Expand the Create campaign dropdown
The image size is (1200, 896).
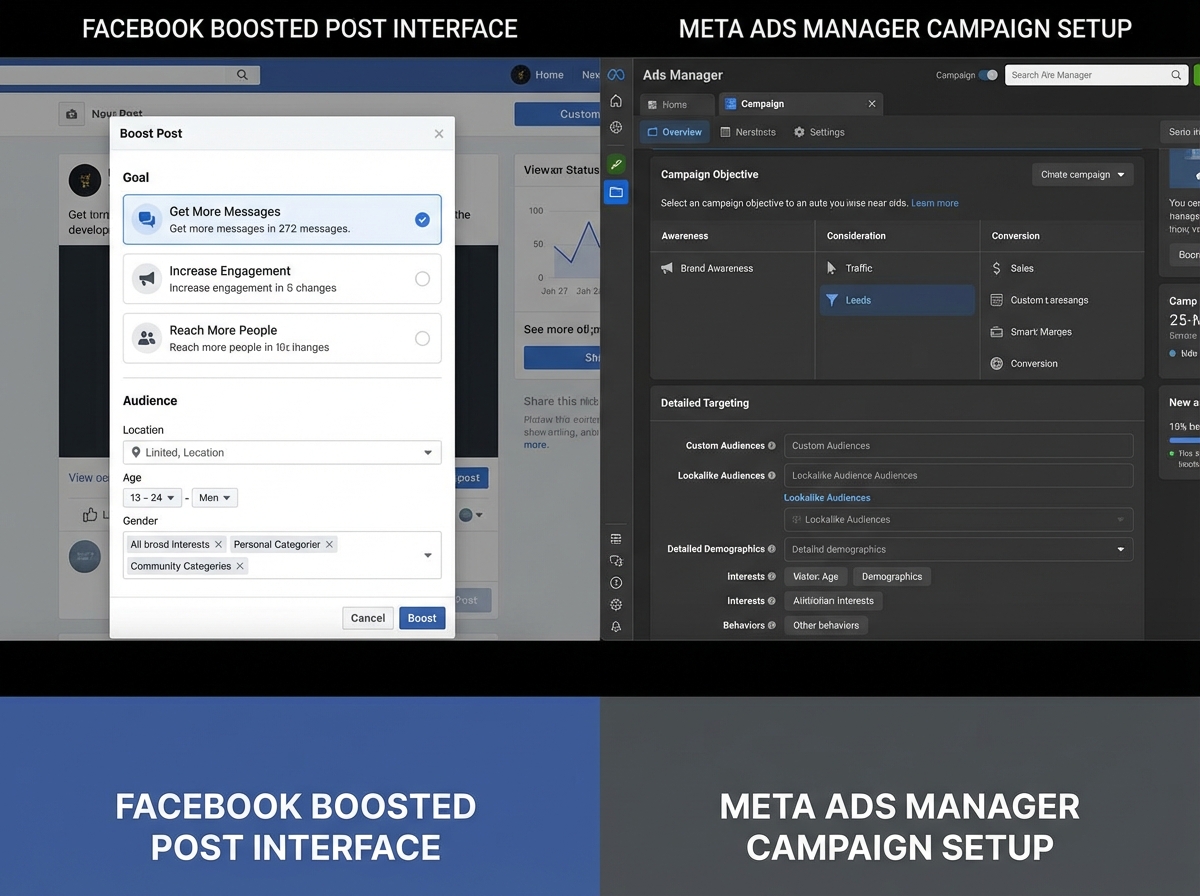pos(1082,174)
